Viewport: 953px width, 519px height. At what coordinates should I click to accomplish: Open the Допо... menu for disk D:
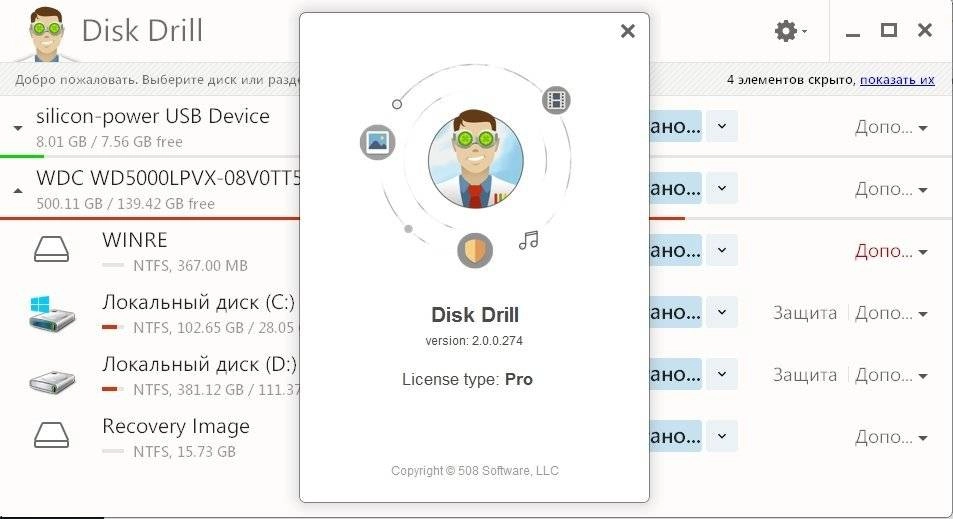891,375
